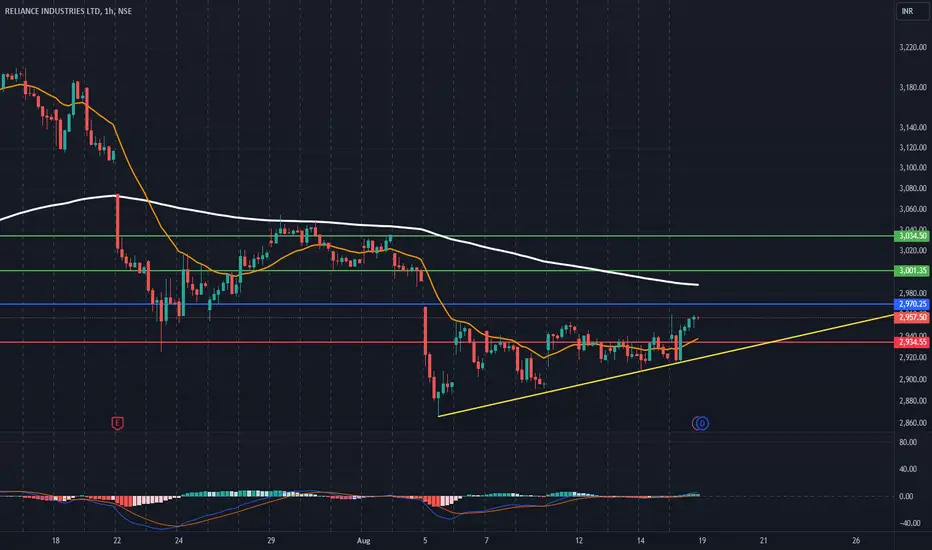932x550 pixels.
Task: Click the 12 date label on time axis
Action: (x=579, y=540)
